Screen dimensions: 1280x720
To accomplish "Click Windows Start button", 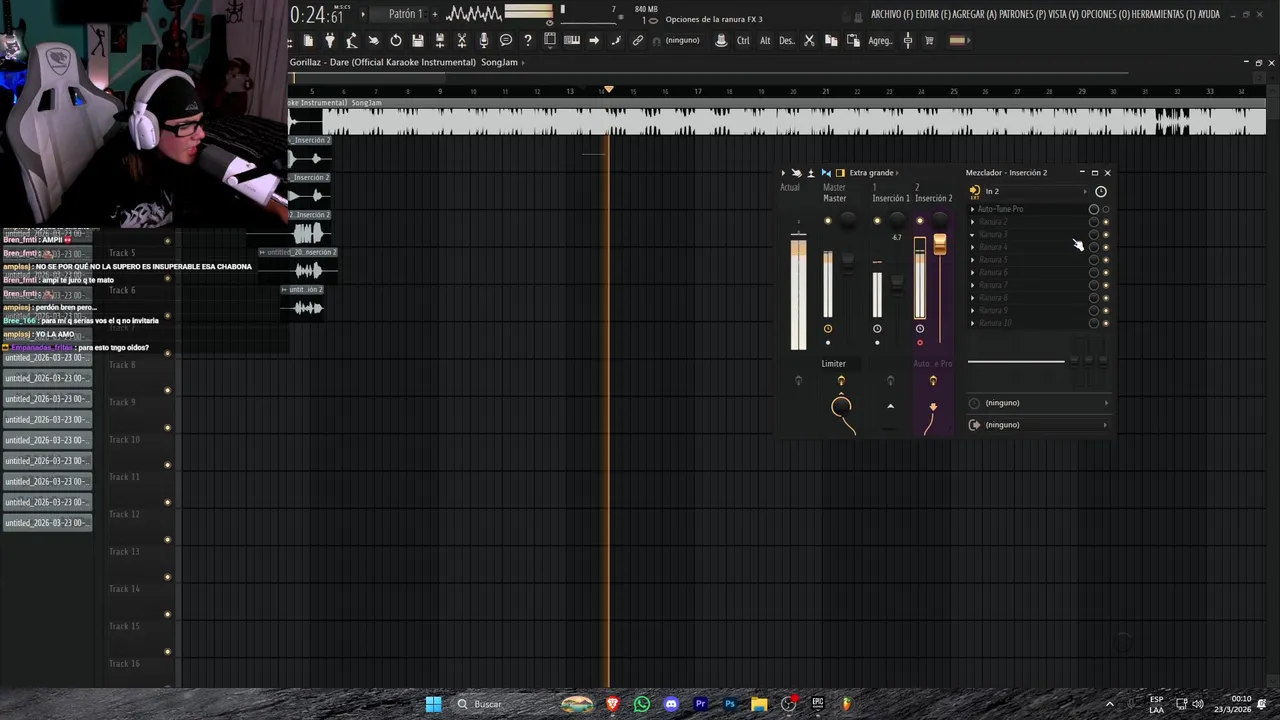I will coord(433,704).
